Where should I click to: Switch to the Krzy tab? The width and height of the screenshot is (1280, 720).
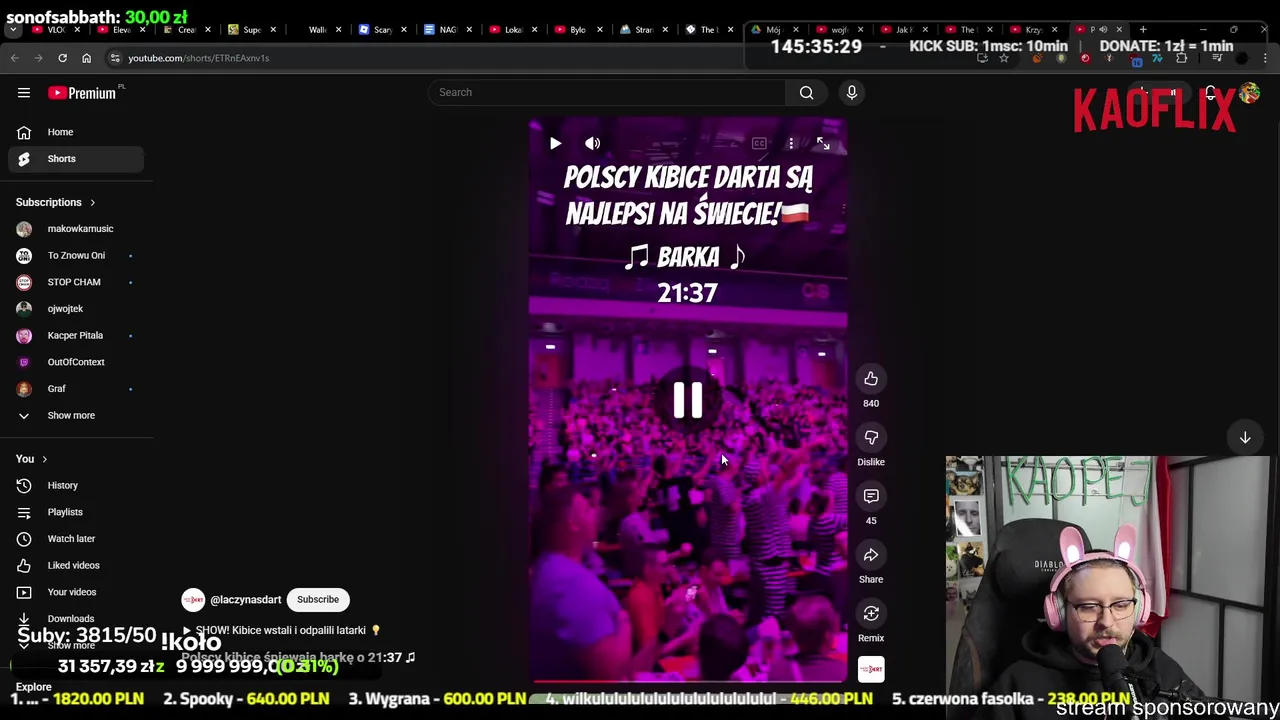pos(1033,30)
